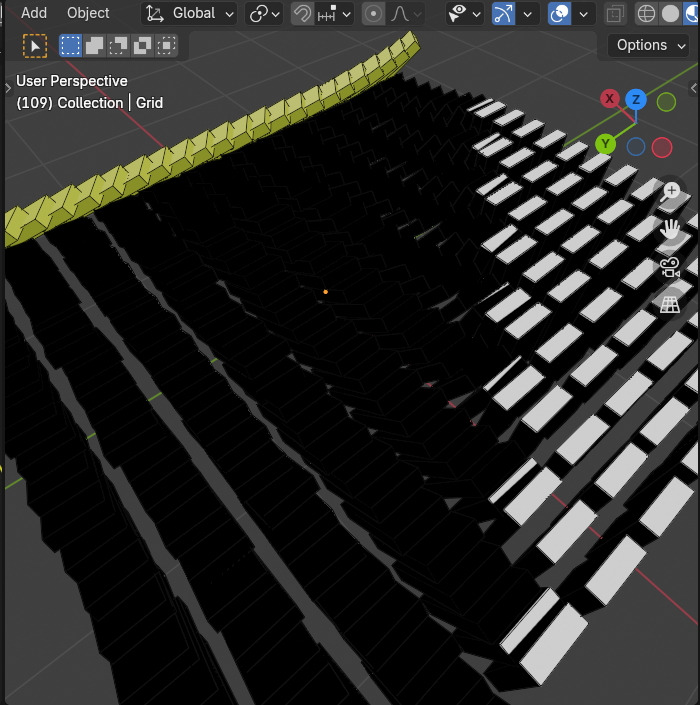This screenshot has width=700, height=705.
Task: Open the Add menu
Action: tap(34, 13)
